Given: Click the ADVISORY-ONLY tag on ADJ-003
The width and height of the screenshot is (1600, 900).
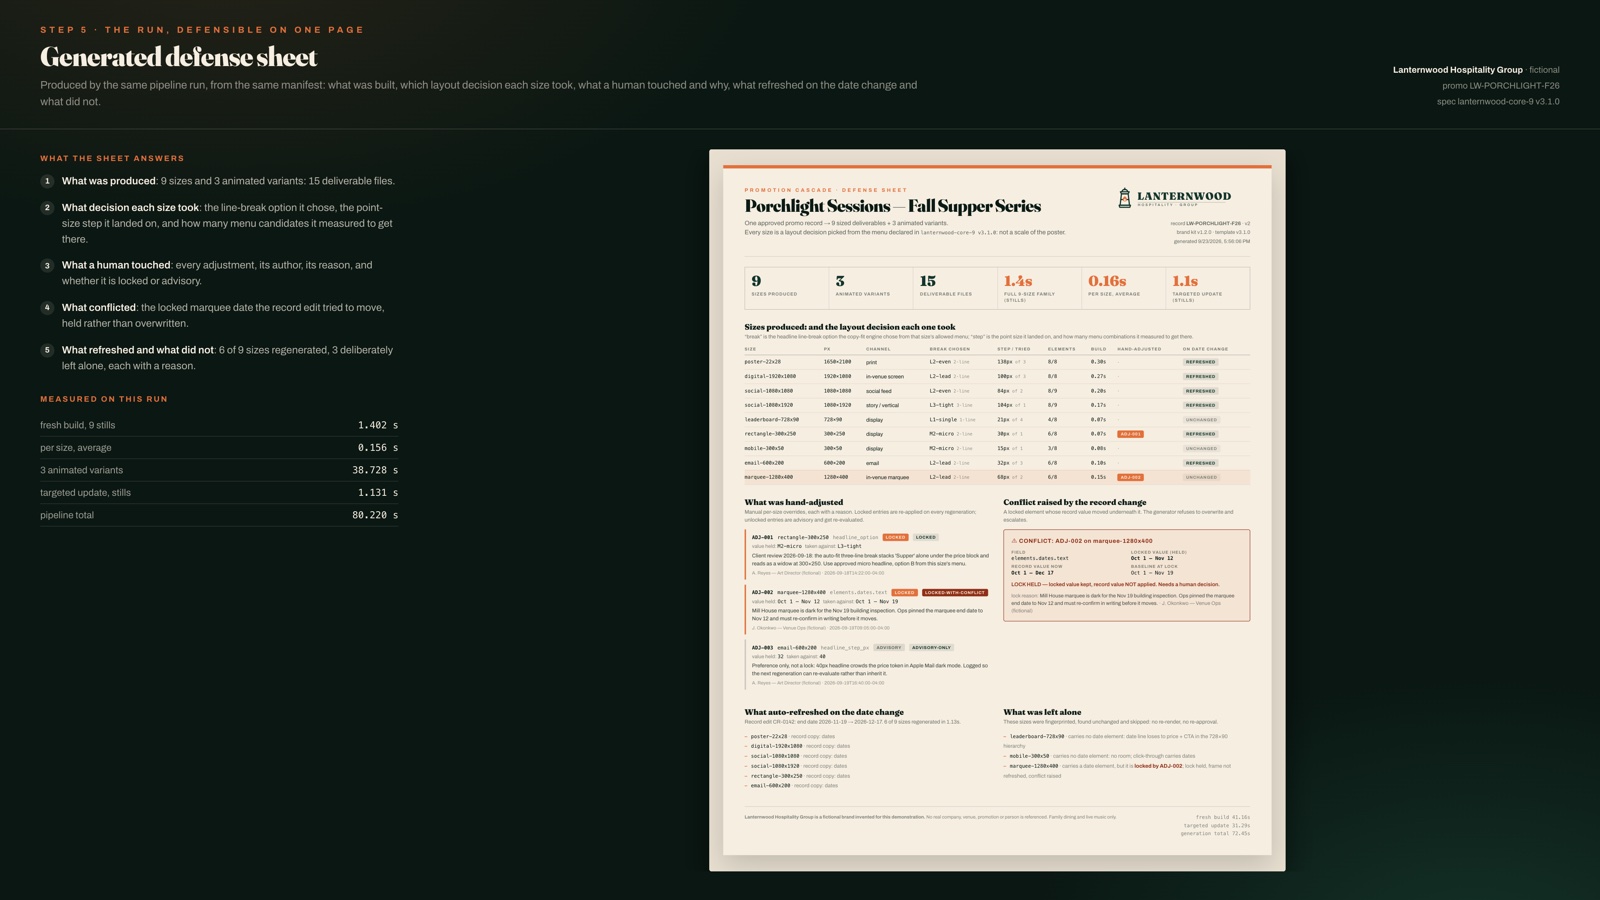Looking at the screenshot, I should (x=931, y=647).
